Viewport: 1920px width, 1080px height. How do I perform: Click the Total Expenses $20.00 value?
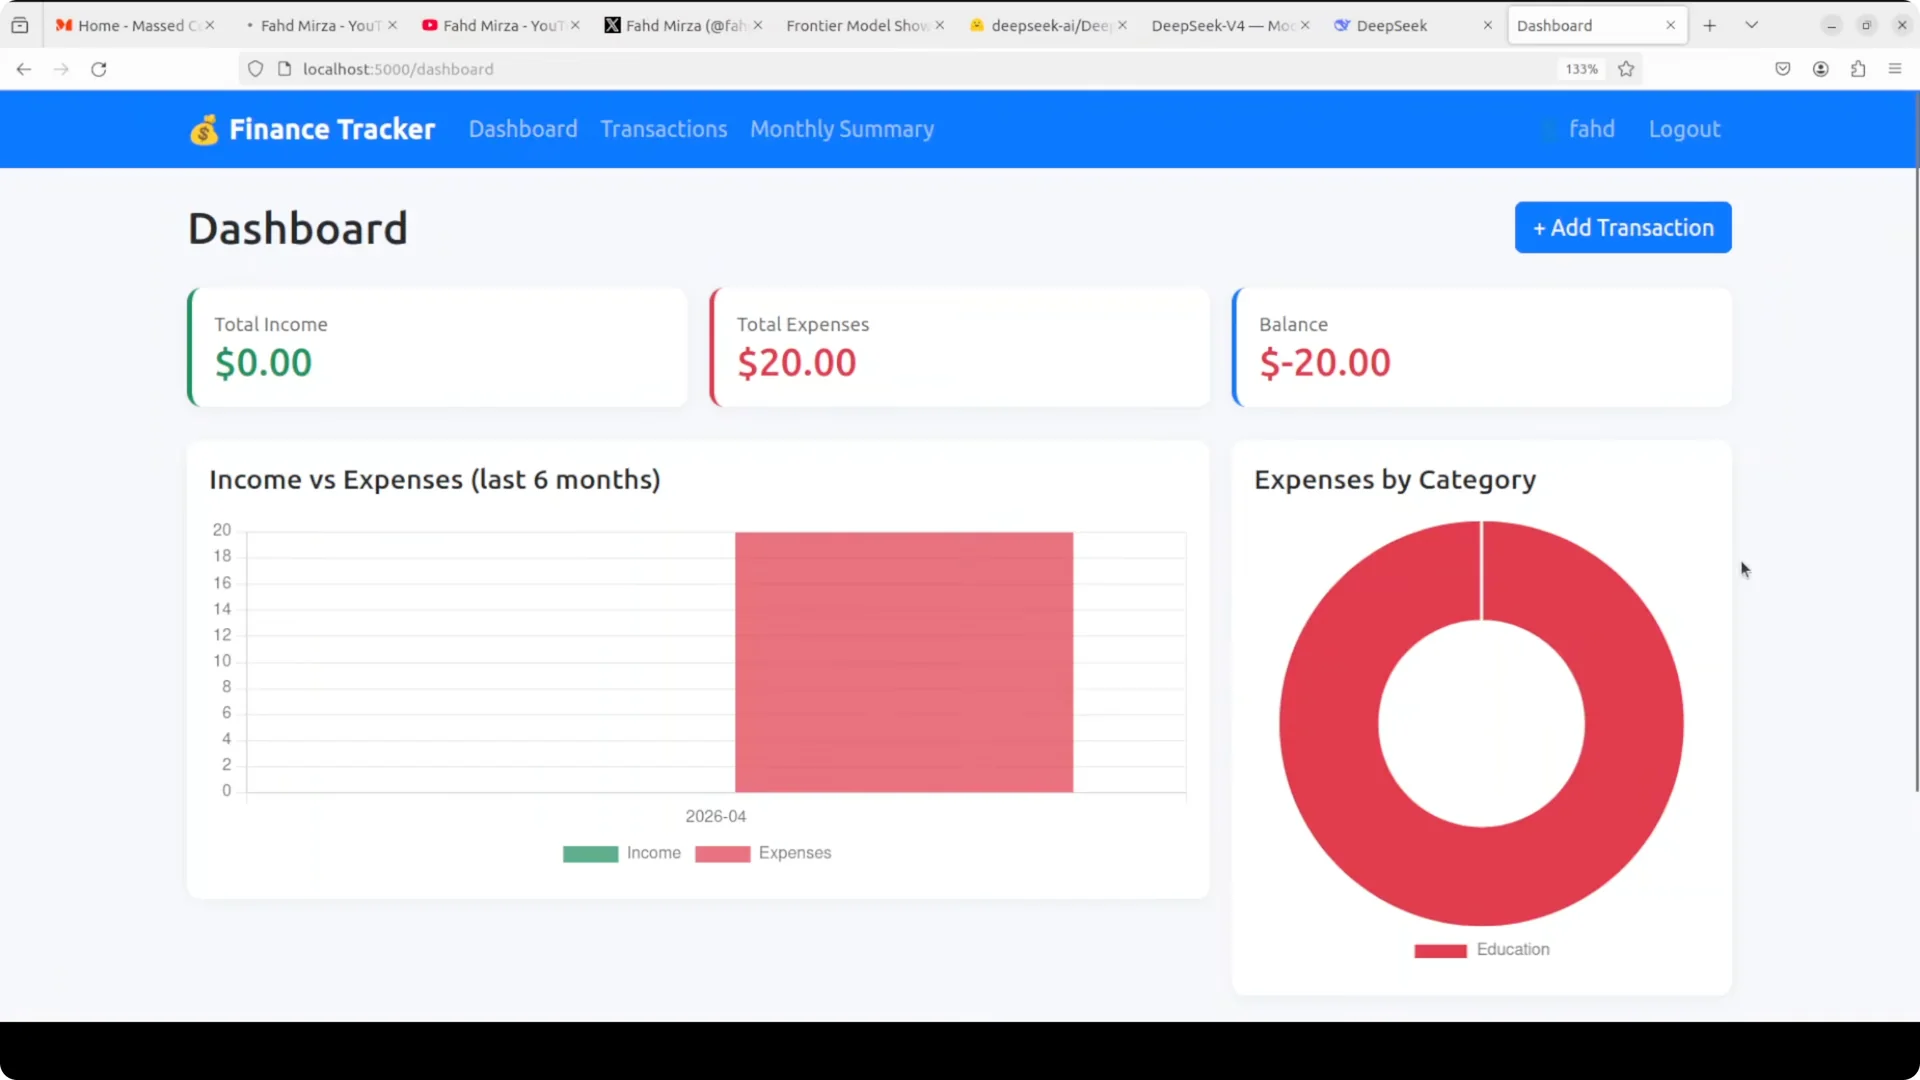(796, 362)
